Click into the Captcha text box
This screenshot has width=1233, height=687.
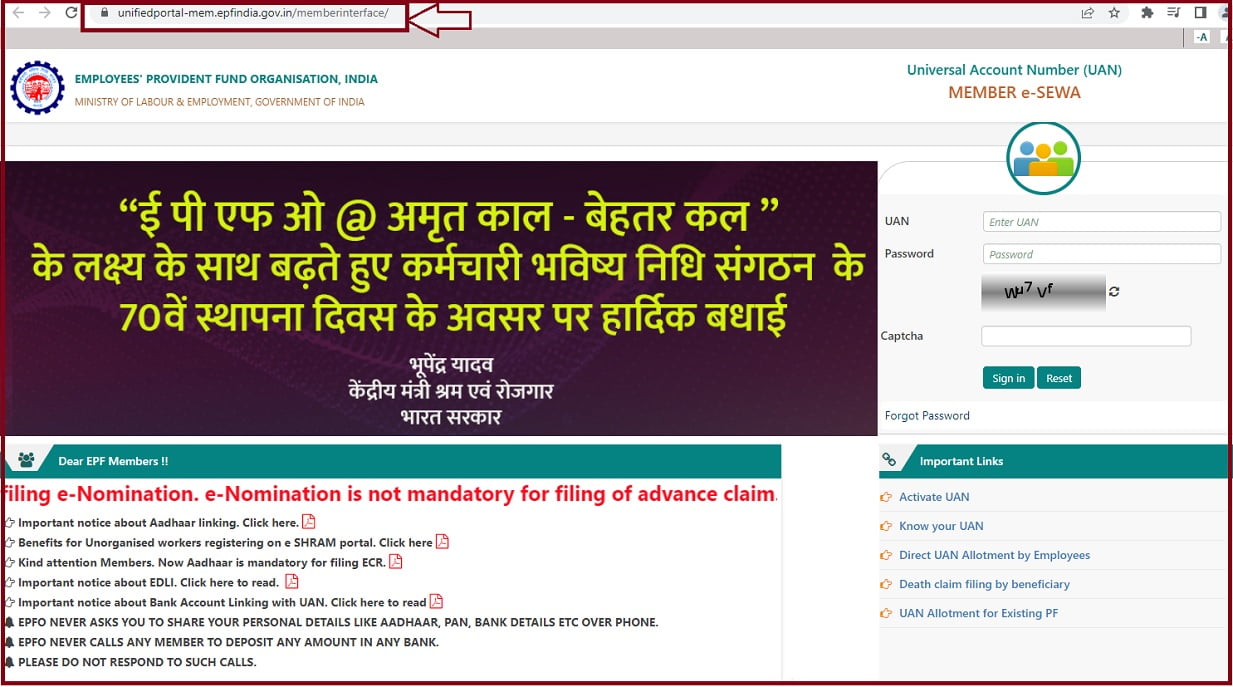(1086, 336)
